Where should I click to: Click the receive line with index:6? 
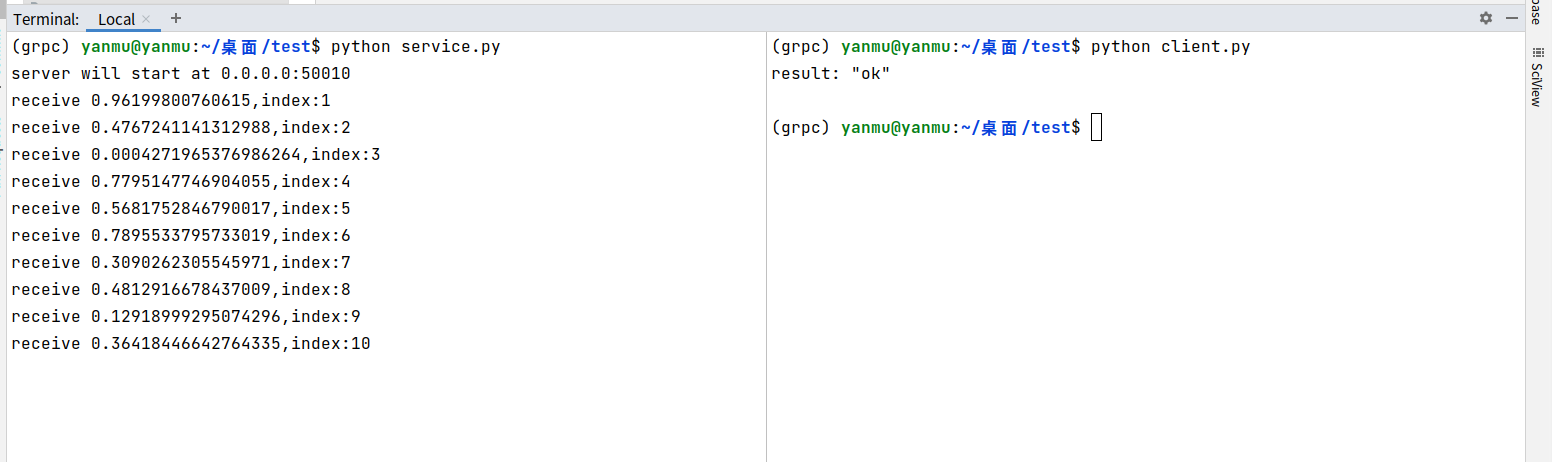pyautogui.click(x=181, y=235)
